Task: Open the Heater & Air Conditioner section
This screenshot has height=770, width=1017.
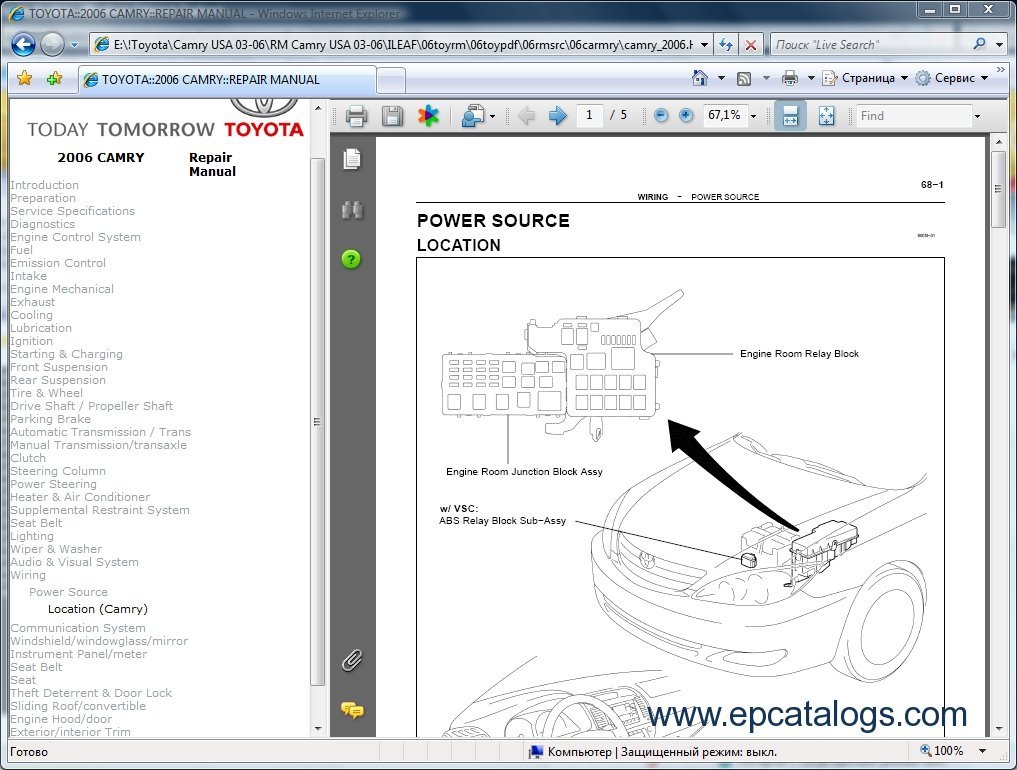Action: click(x=80, y=497)
